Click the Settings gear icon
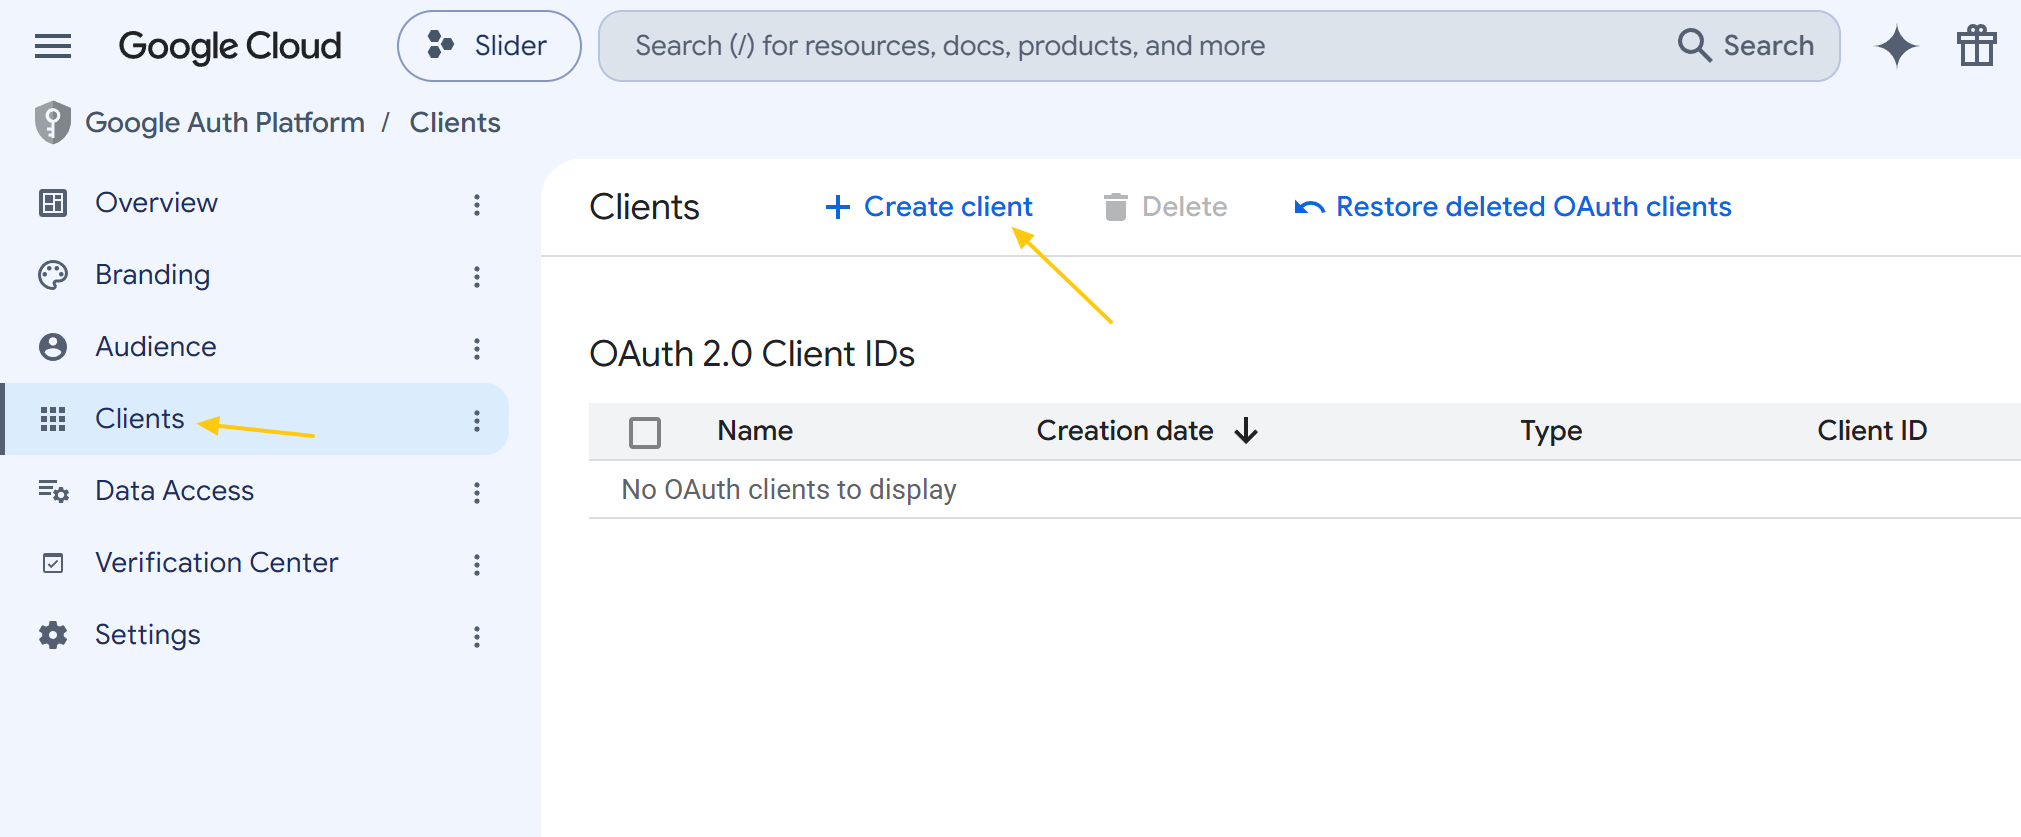This screenshot has height=837, width=2021. tap(53, 635)
